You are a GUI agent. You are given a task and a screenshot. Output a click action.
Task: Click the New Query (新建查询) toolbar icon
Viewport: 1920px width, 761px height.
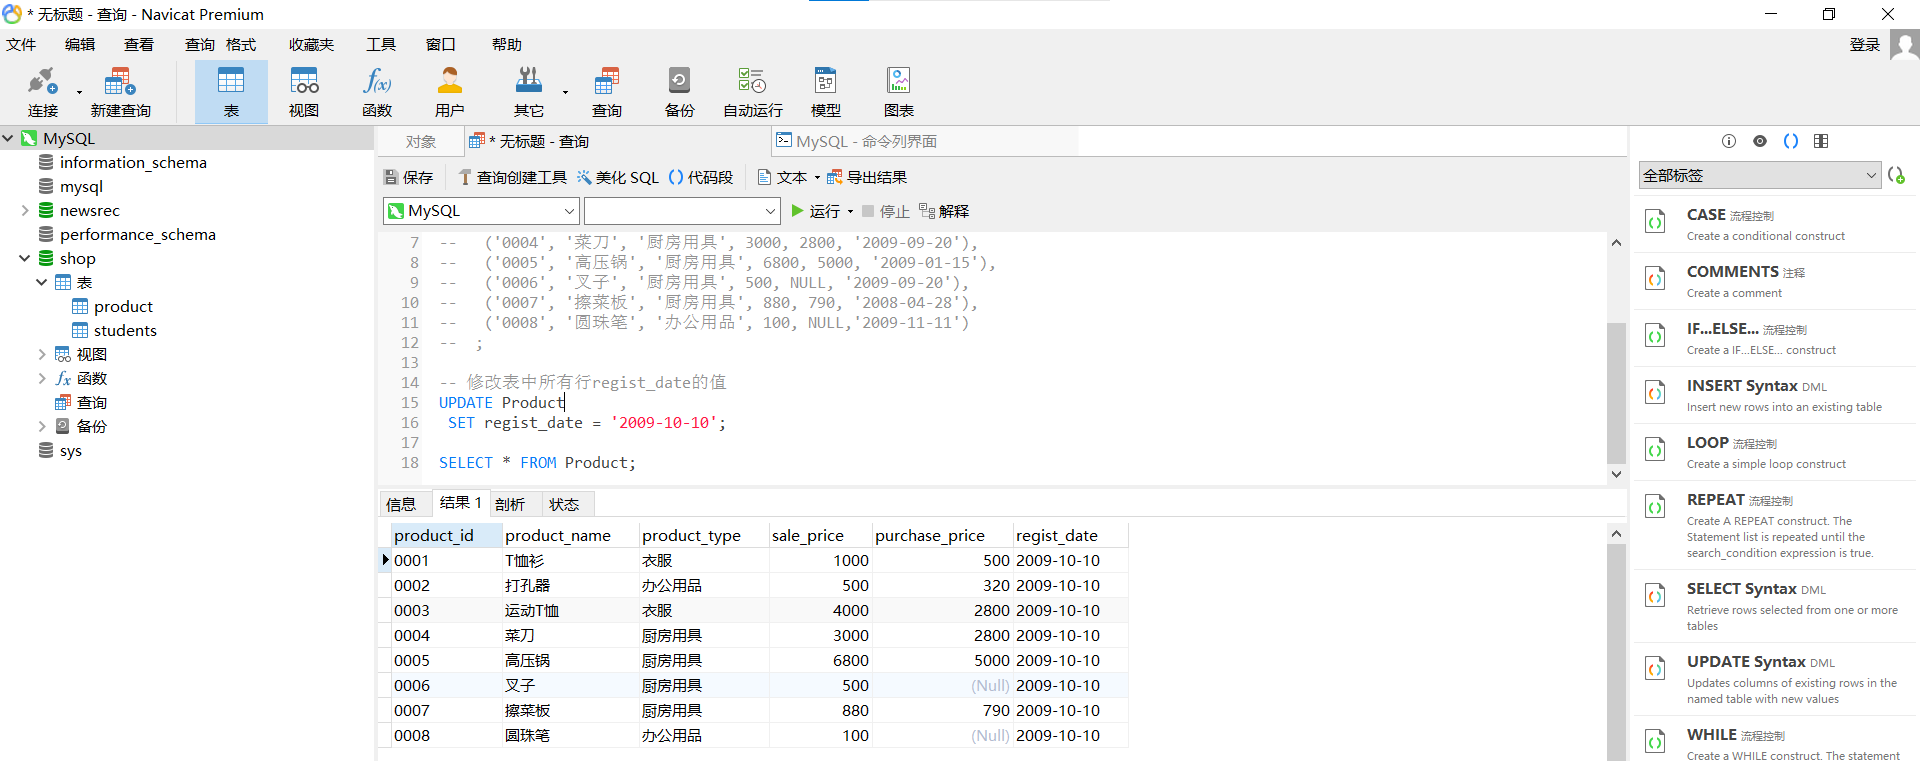tap(120, 92)
